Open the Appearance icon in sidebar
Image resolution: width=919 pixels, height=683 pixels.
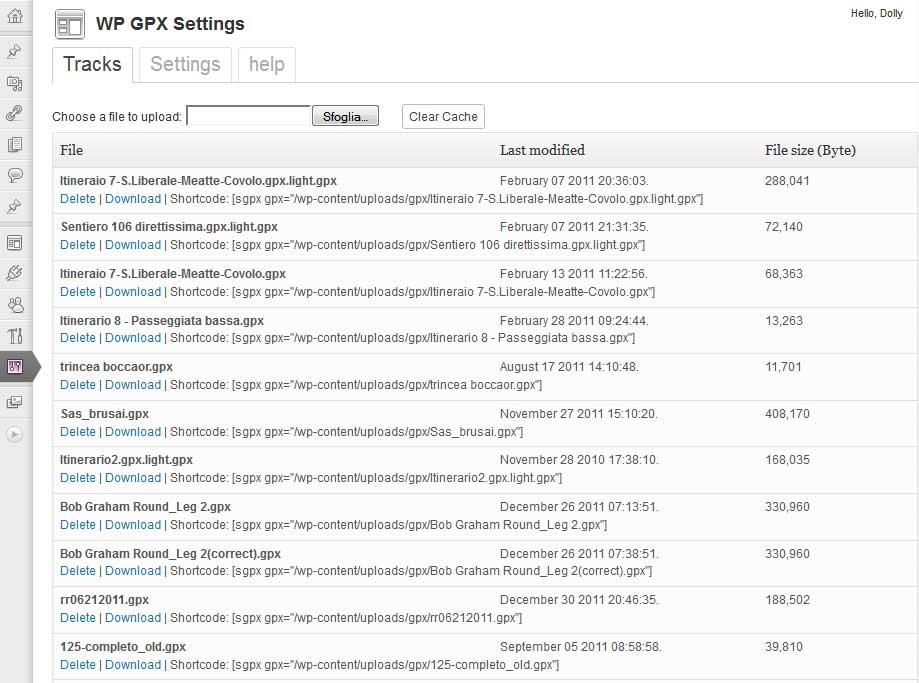[15, 242]
